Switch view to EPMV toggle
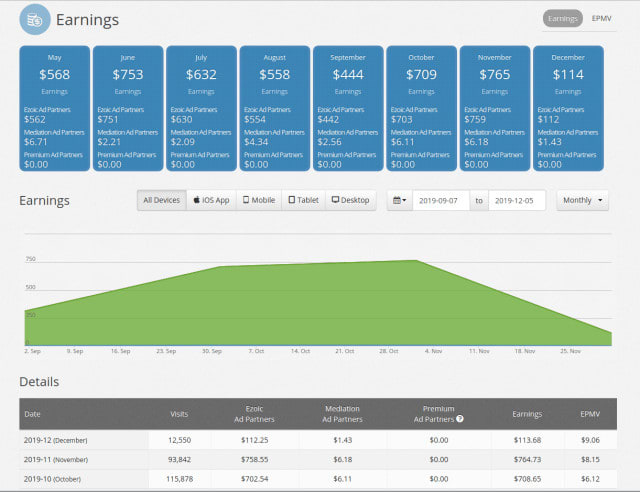This screenshot has height=492, width=640. (602, 18)
